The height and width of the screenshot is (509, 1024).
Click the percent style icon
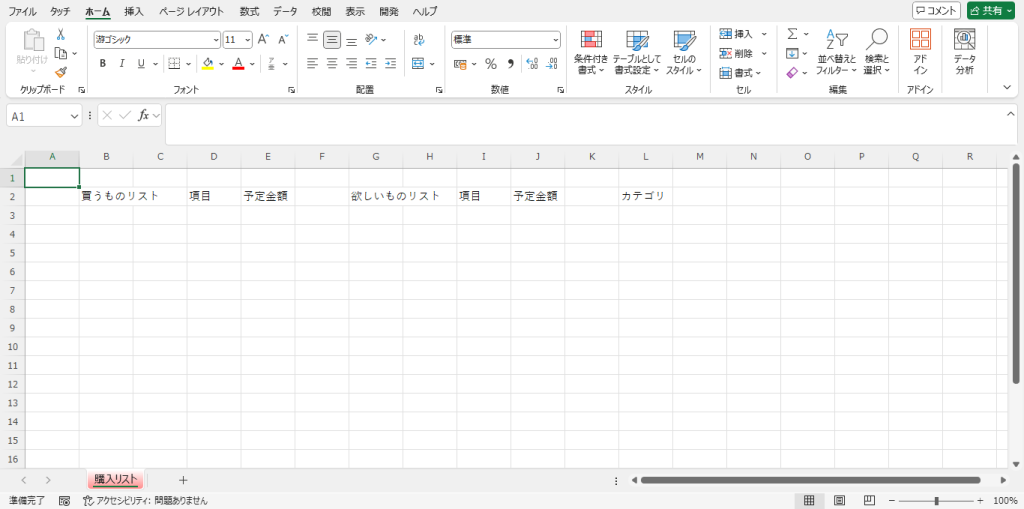[x=490, y=64]
